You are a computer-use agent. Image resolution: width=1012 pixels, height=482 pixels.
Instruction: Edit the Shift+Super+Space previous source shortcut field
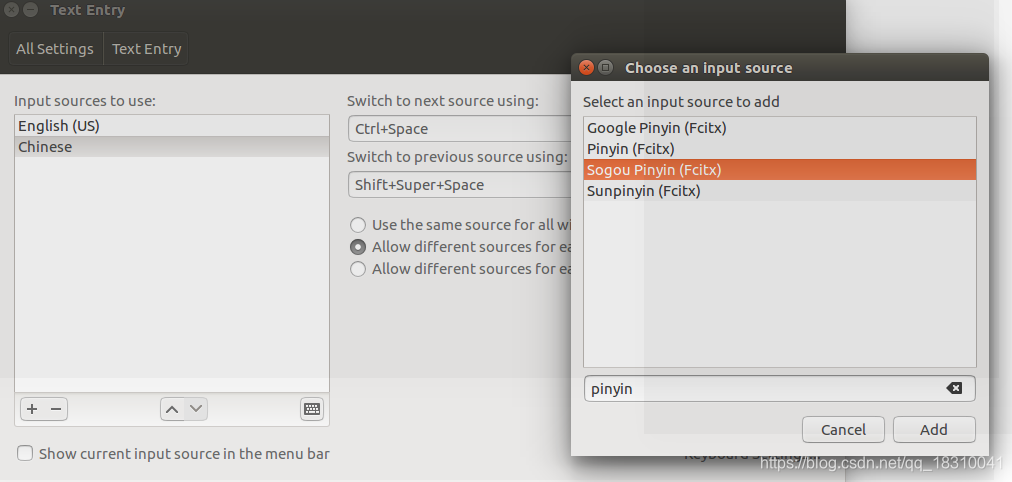click(x=460, y=185)
